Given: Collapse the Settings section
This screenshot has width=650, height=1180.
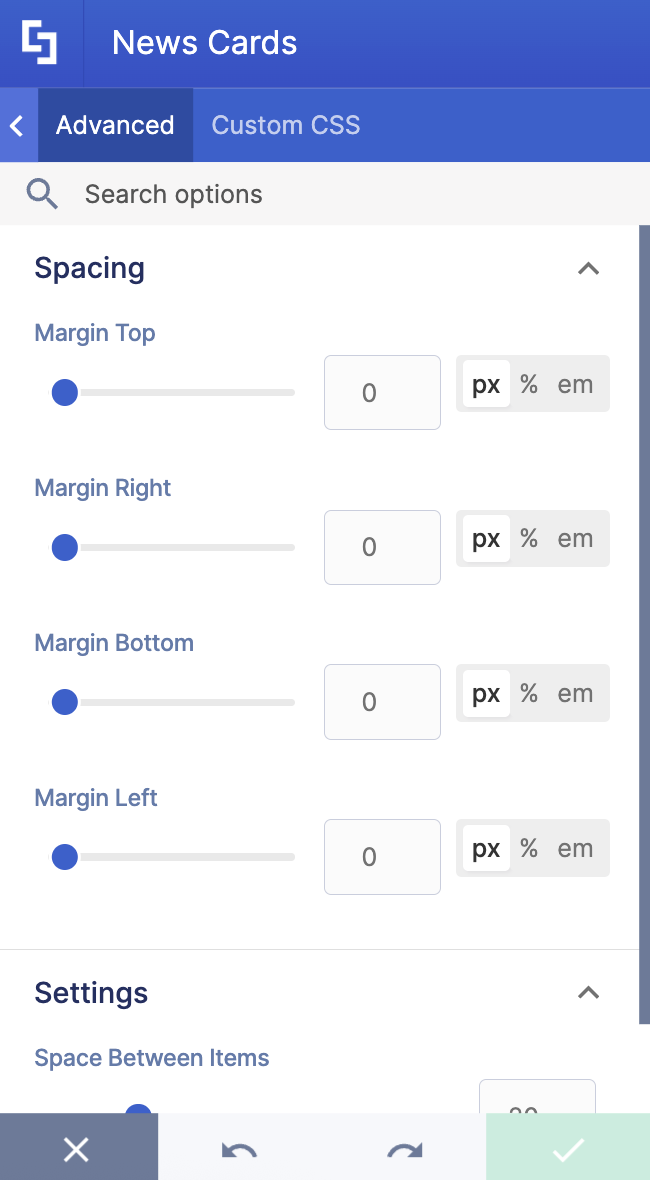Looking at the screenshot, I should (x=589, y=993).
